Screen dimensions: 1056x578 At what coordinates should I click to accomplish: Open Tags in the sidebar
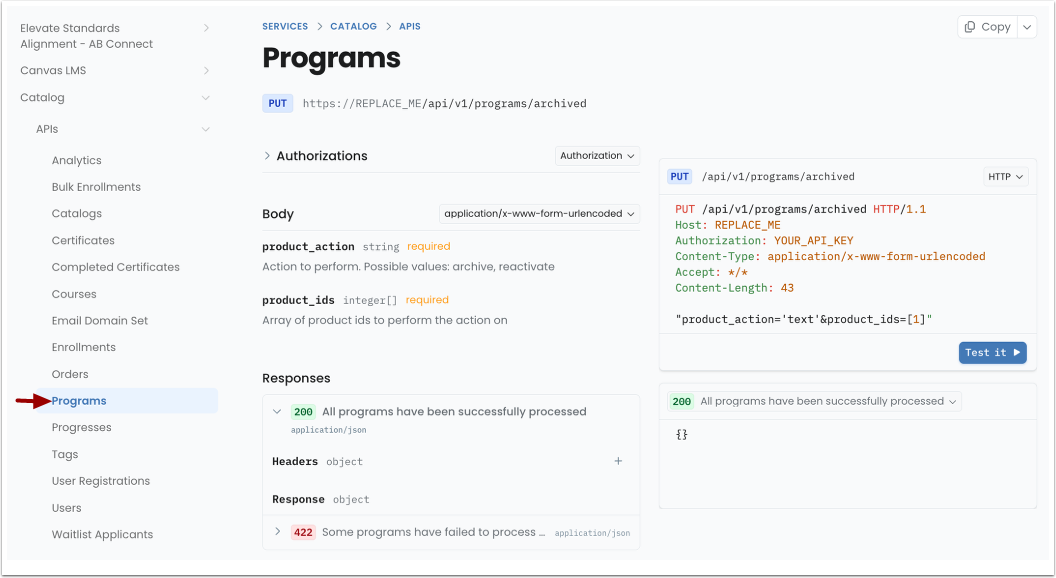pyautogui.click(x=65, y=455)
